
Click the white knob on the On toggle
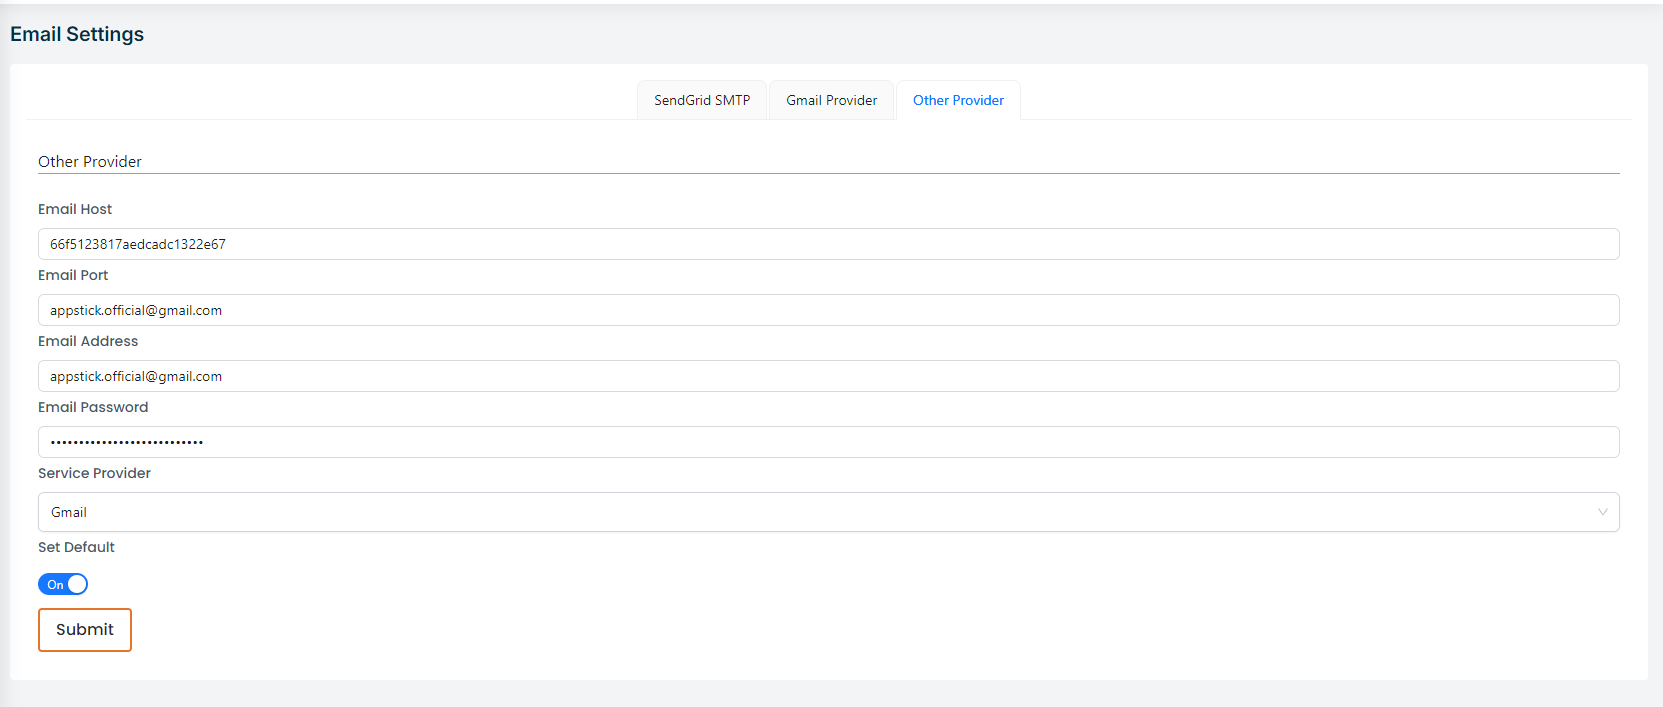pyautogui.click(x=77, y=584)
